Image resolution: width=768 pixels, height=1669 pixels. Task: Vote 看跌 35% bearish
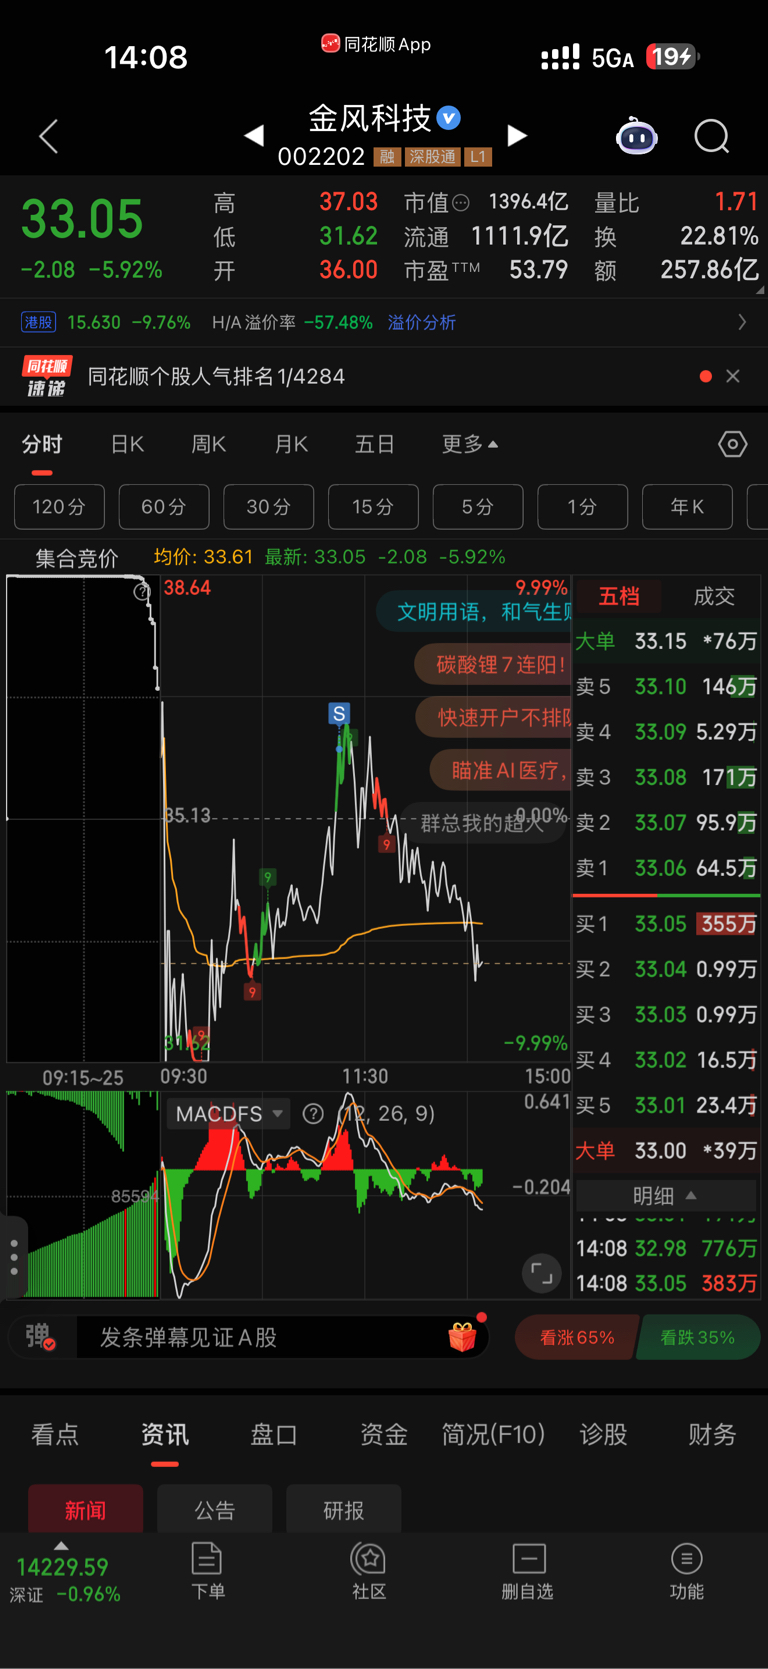coord(697,1337)
